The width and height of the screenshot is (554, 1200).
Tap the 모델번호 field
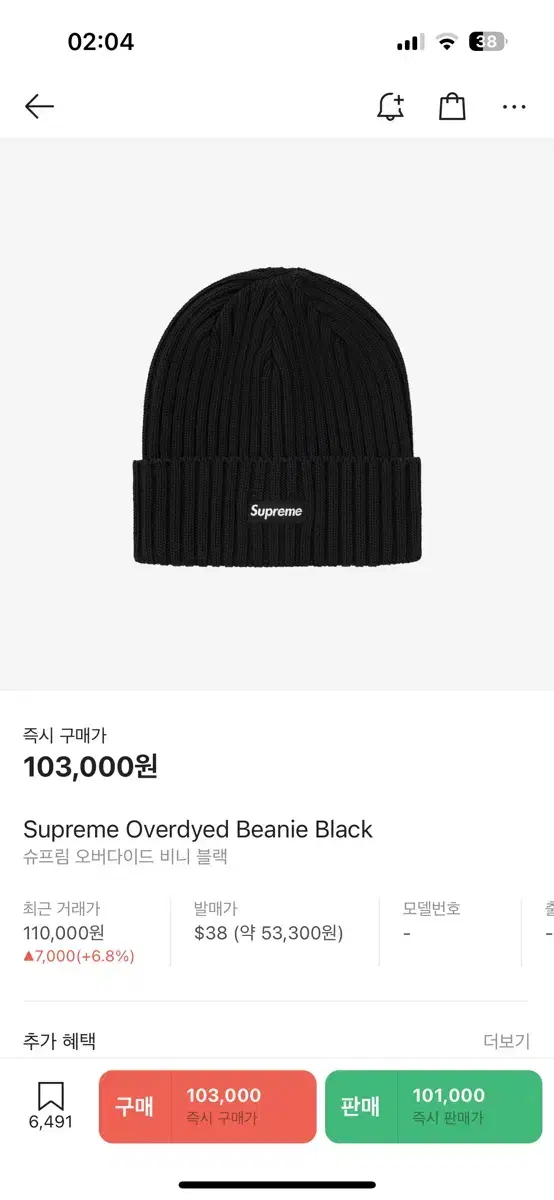[x=432, y=921]
